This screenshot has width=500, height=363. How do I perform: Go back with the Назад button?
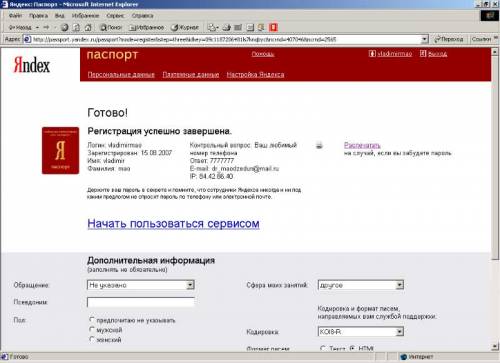(x=20, y=27)
